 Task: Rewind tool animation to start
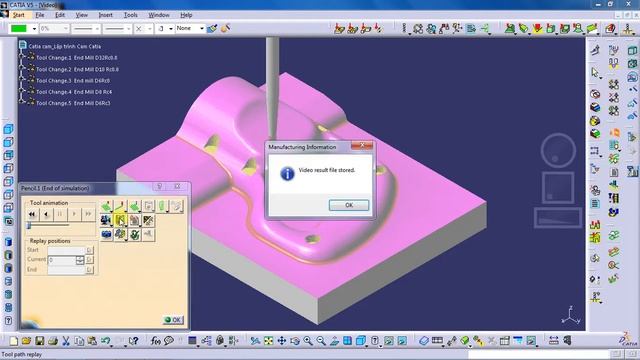pyautogui.click(x=32, y=214)
